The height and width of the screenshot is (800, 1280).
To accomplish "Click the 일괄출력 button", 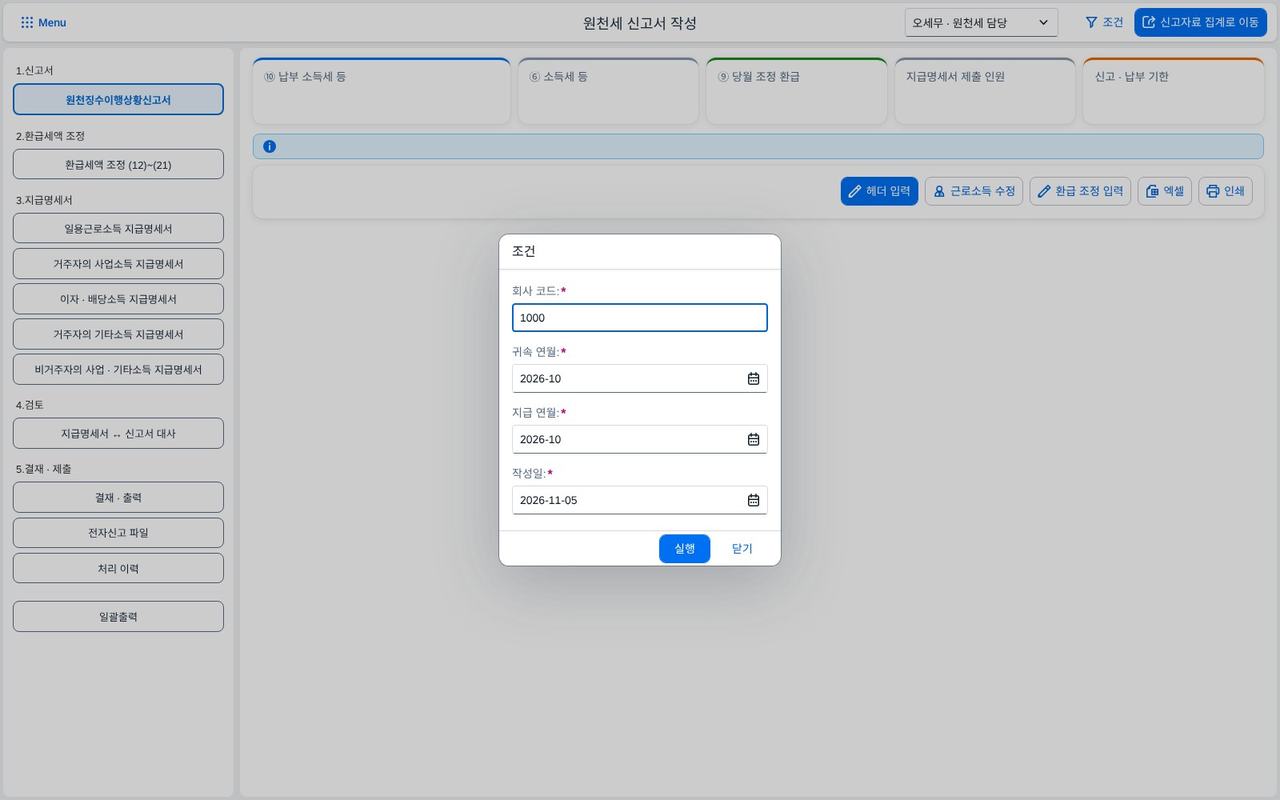I will pos(118,617).
